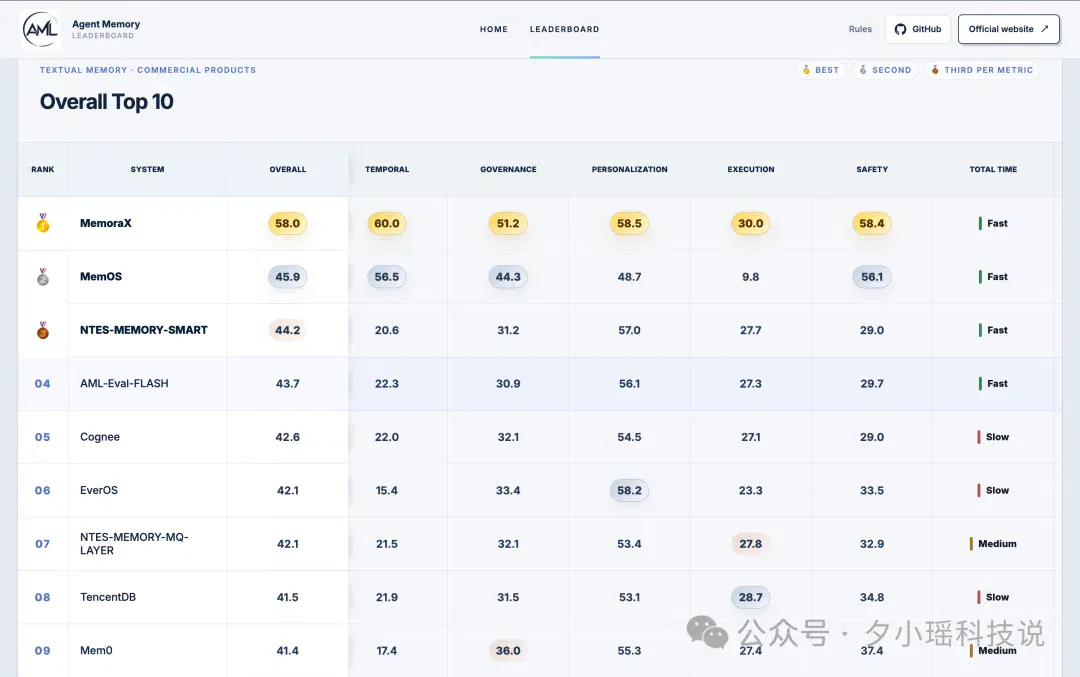Select the EverOS system name
This screenshot has height=677, width=1080.
[x=98, y=490]
